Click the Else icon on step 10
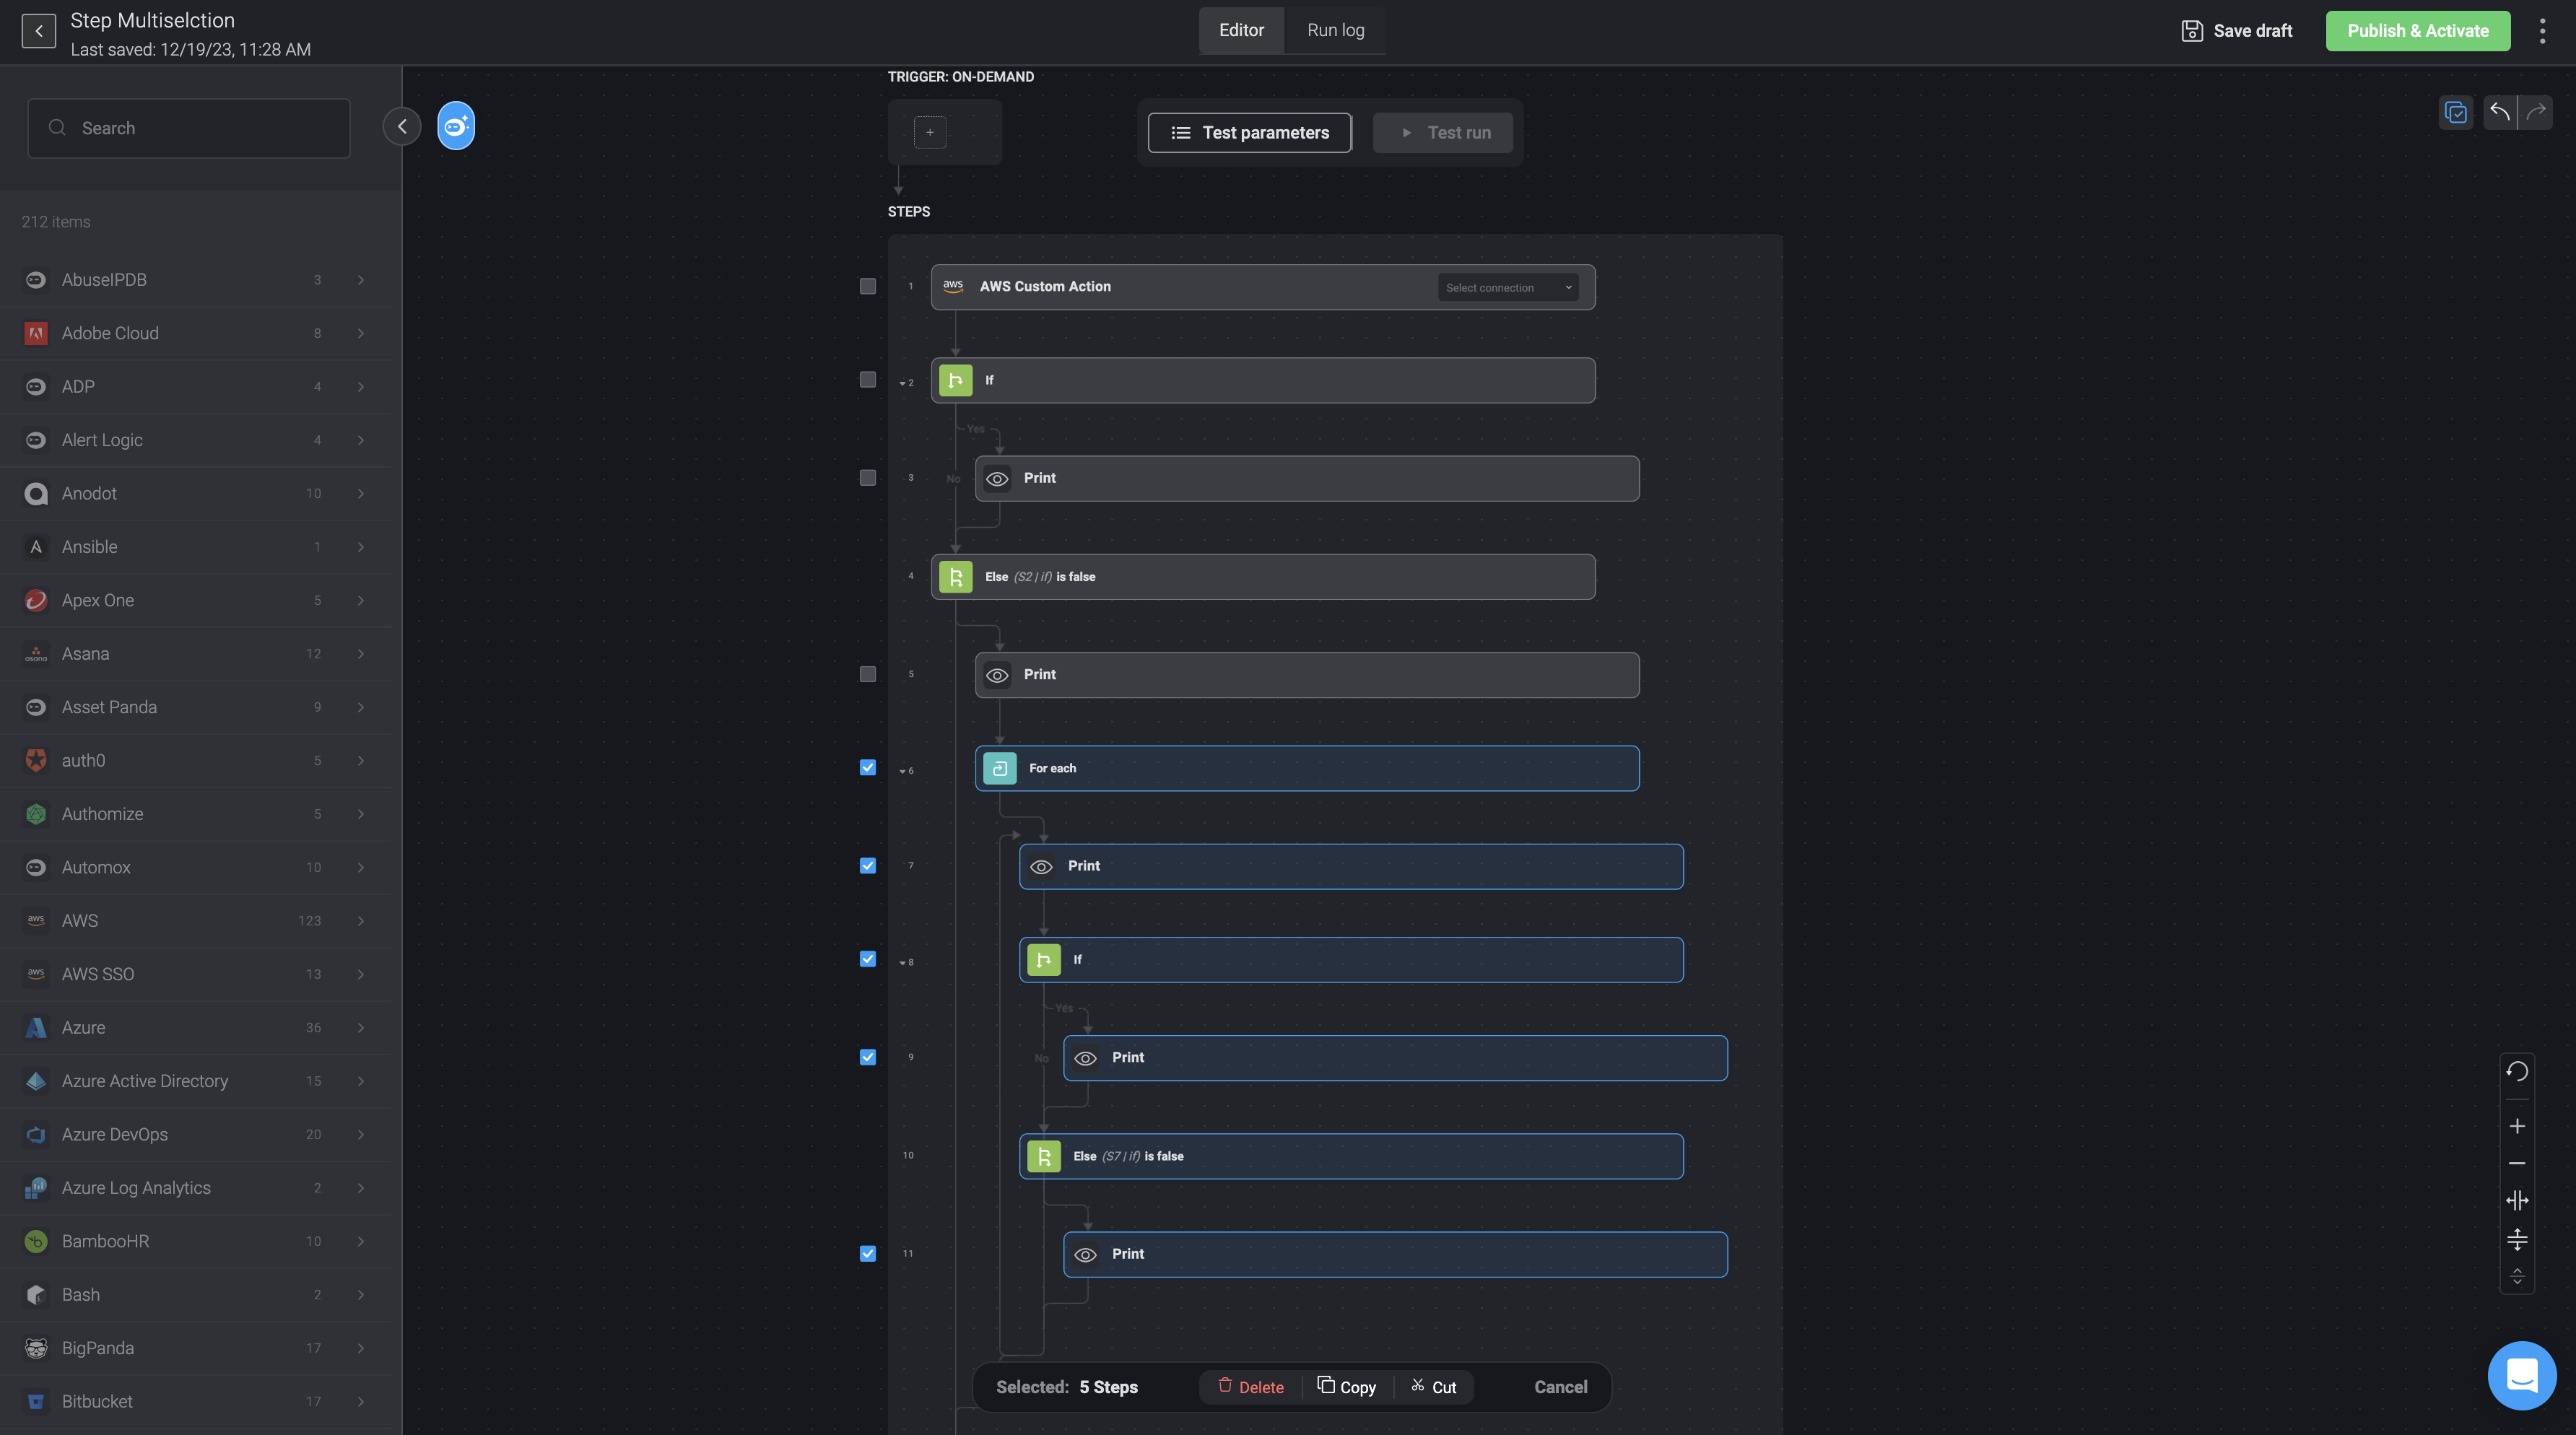 tap(1044, 1156)
